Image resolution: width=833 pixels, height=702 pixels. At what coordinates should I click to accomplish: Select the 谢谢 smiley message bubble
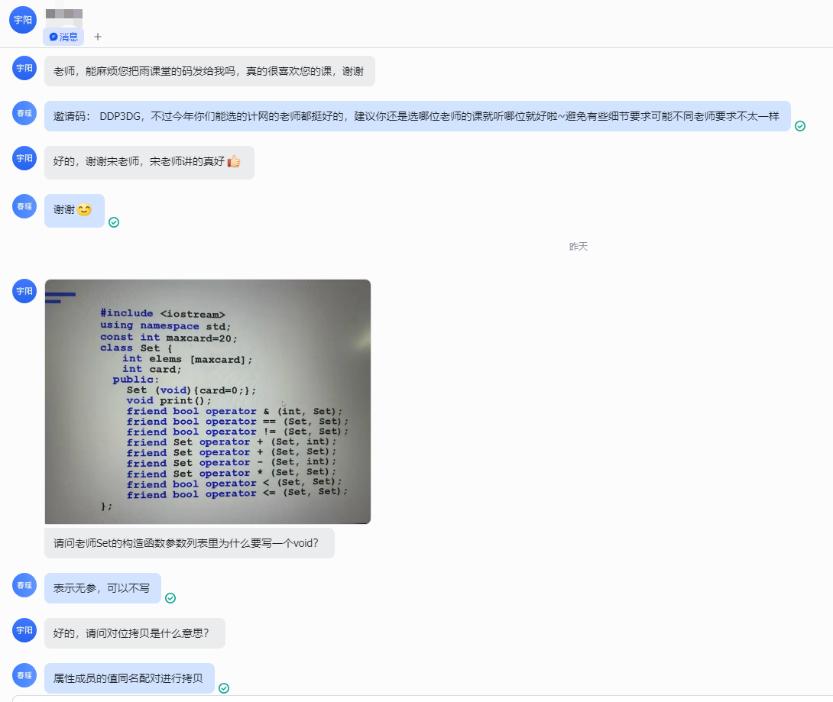74,210
